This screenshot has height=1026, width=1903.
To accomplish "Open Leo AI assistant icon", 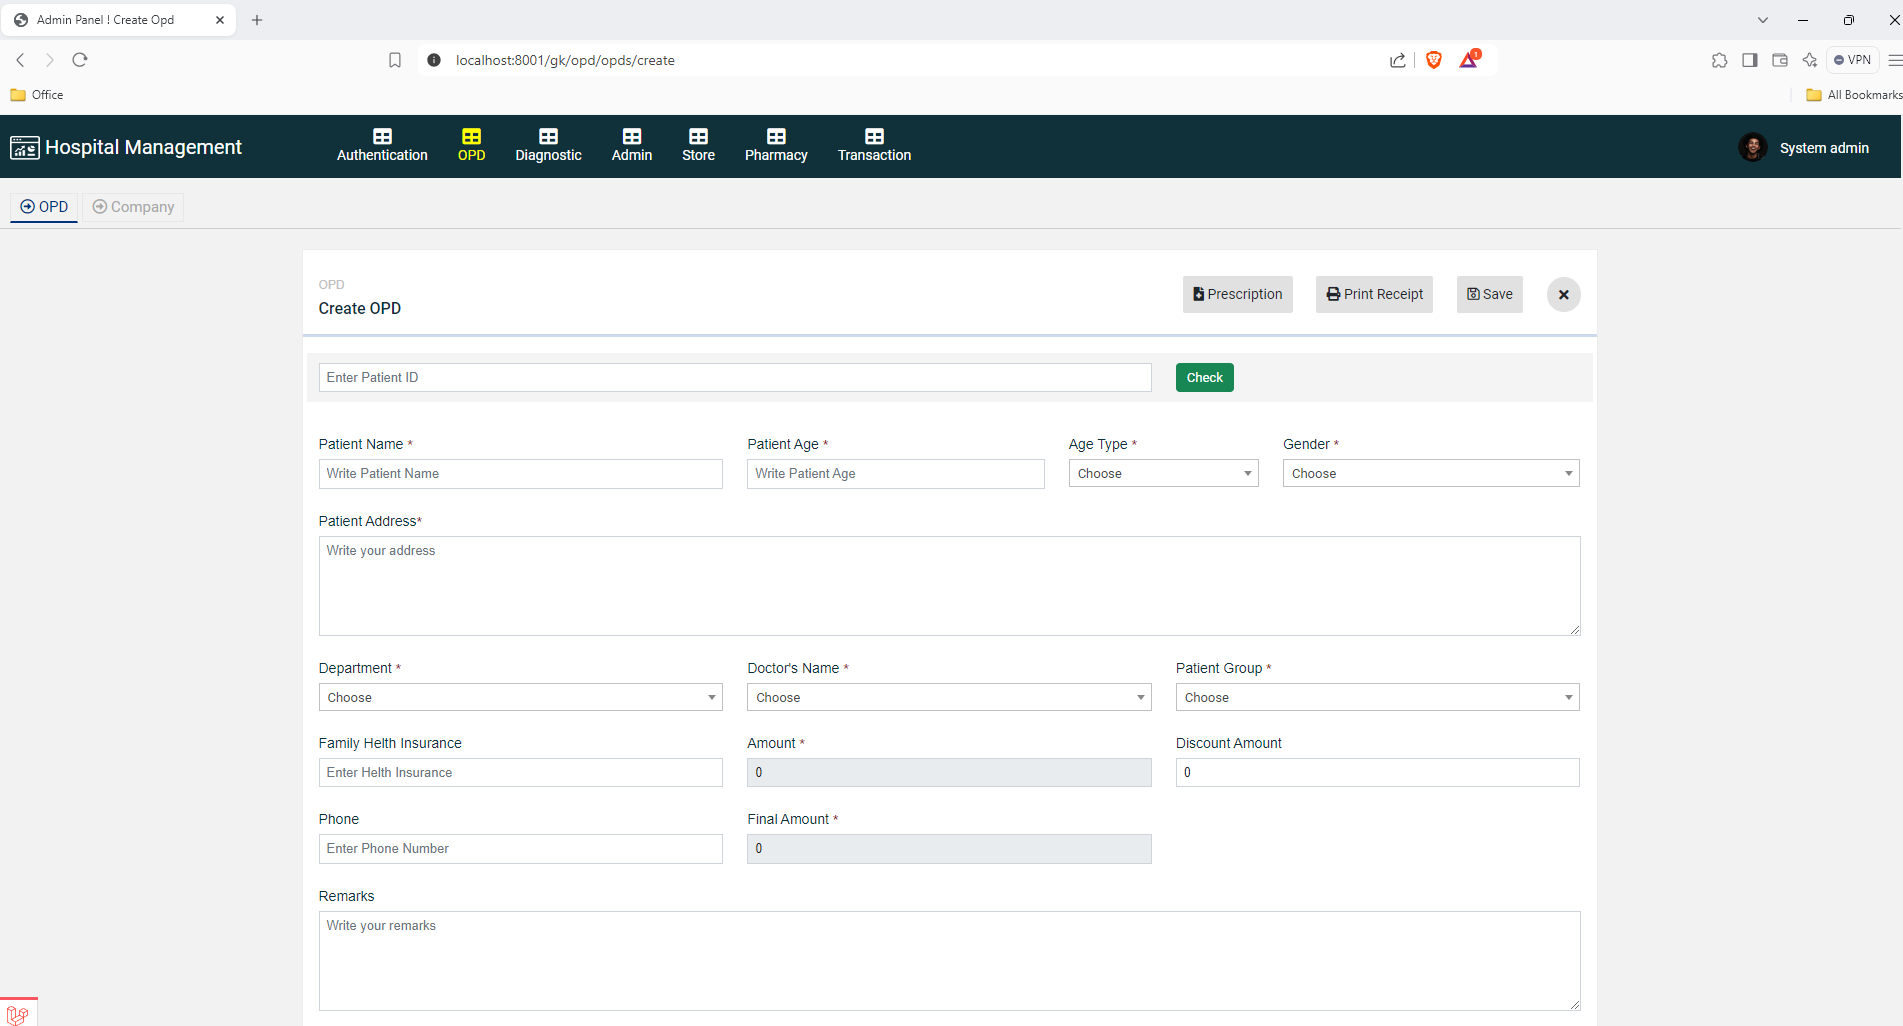I will coord(1810,60).
